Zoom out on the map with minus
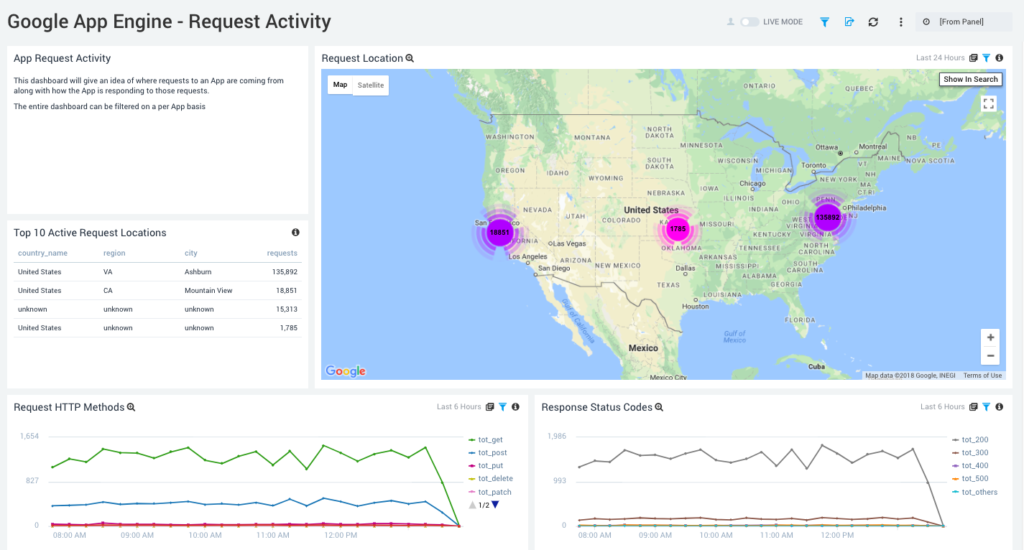This screenshot has width=1024, height=550. tap(991, 356)
